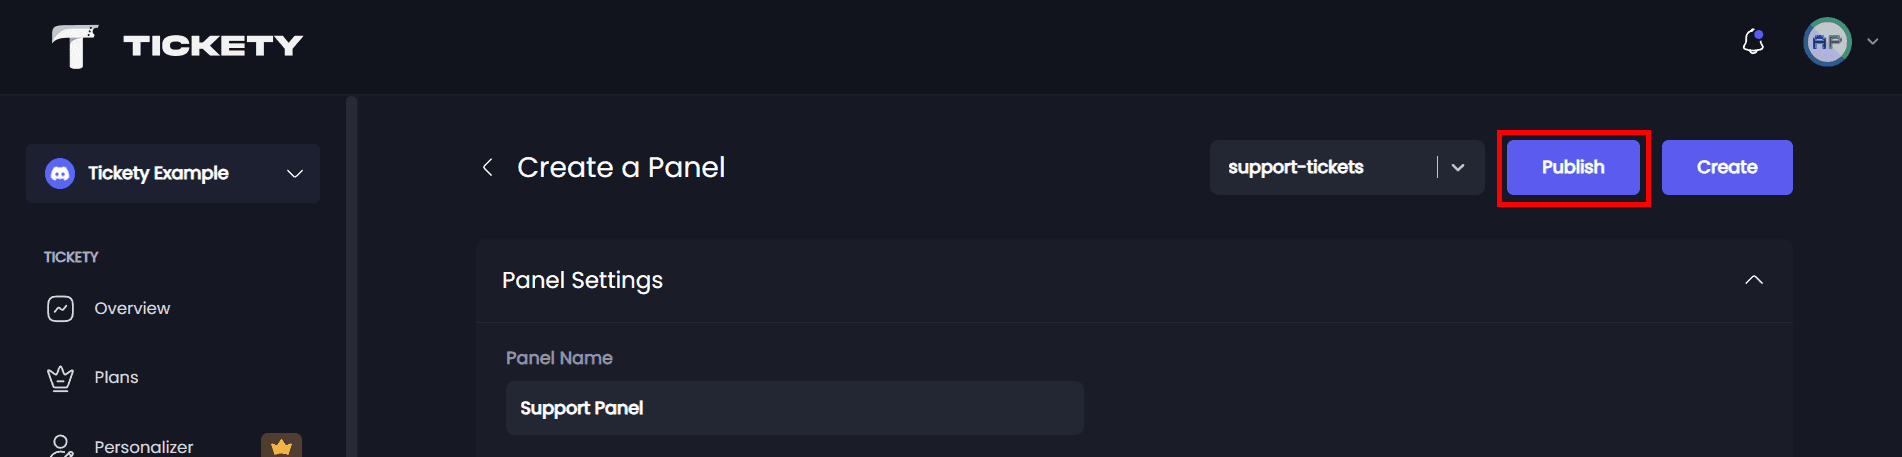Open the Tickety Example server dropdown arrow
The image size is (1902, 457).
click(x=295, y=174)
